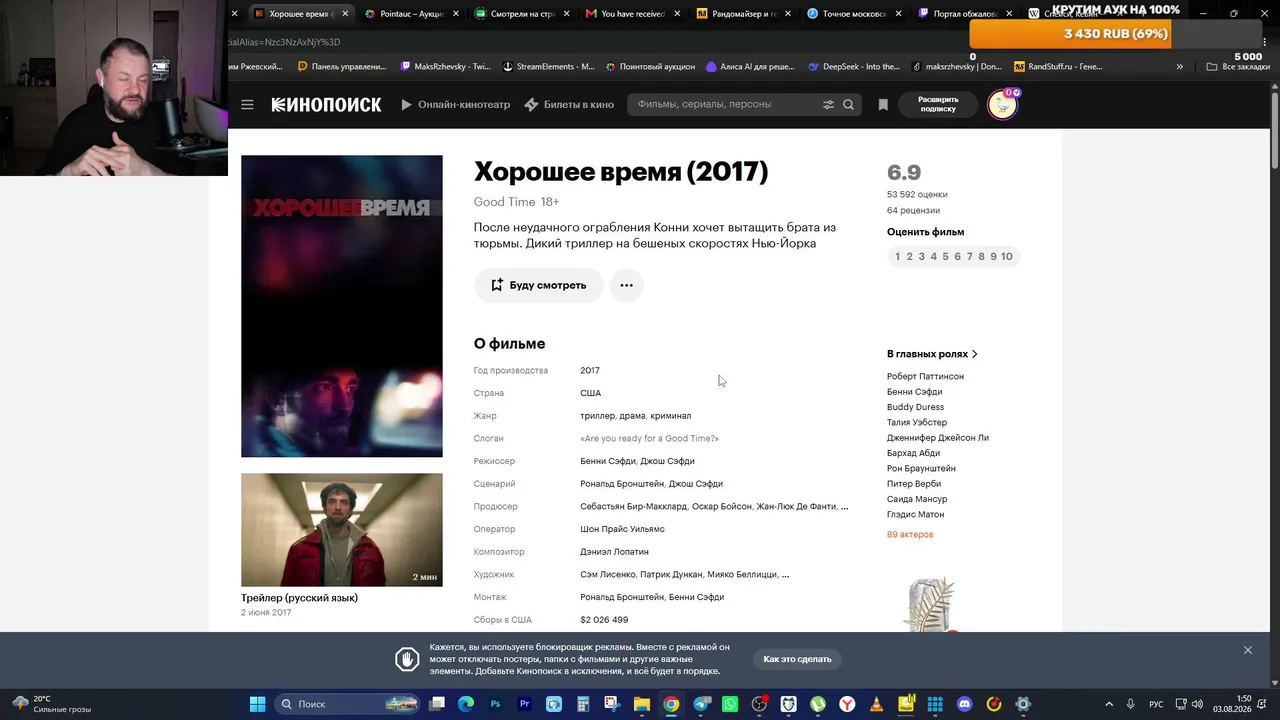The width and height of the screenshot is (1280, 720).
Task: Open actor Роберт Паттинсон's page
Action: 925,377
